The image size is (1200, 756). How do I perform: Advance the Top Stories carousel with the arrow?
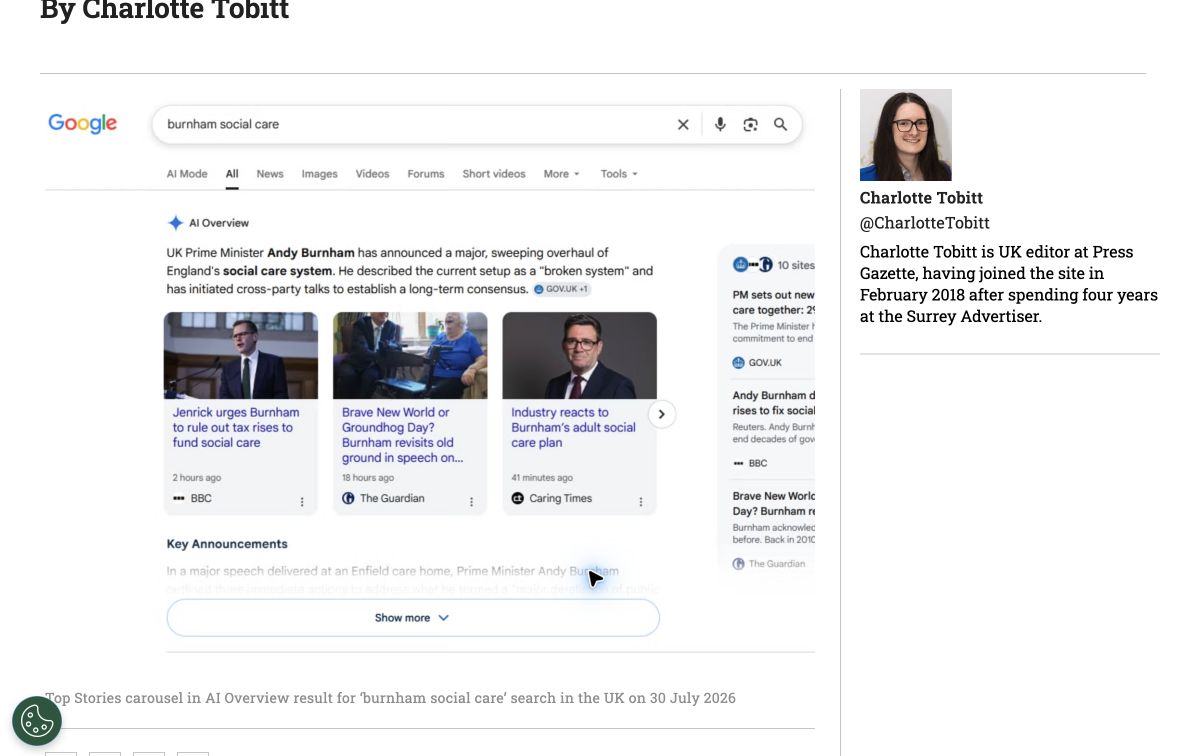[x=661, y=414]
